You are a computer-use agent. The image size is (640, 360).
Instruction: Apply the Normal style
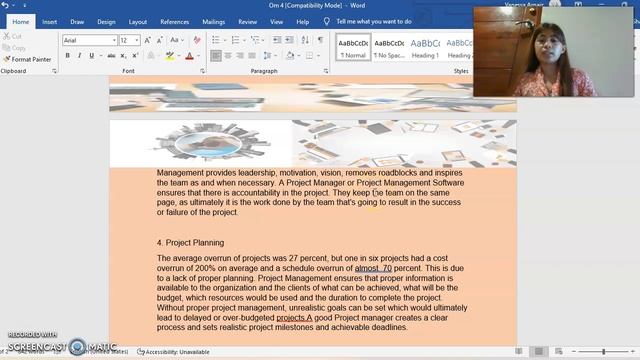coord(353,48)
